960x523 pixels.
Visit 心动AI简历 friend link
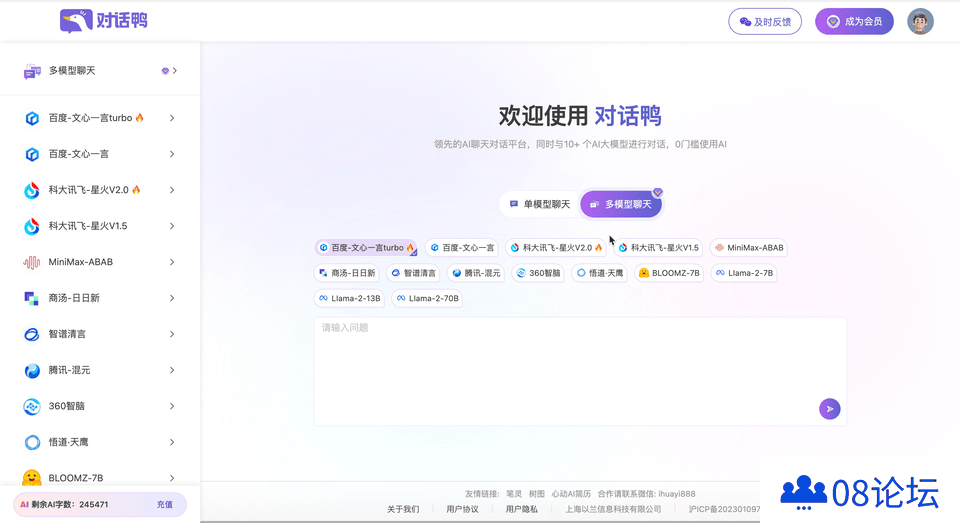coord(571,494)
